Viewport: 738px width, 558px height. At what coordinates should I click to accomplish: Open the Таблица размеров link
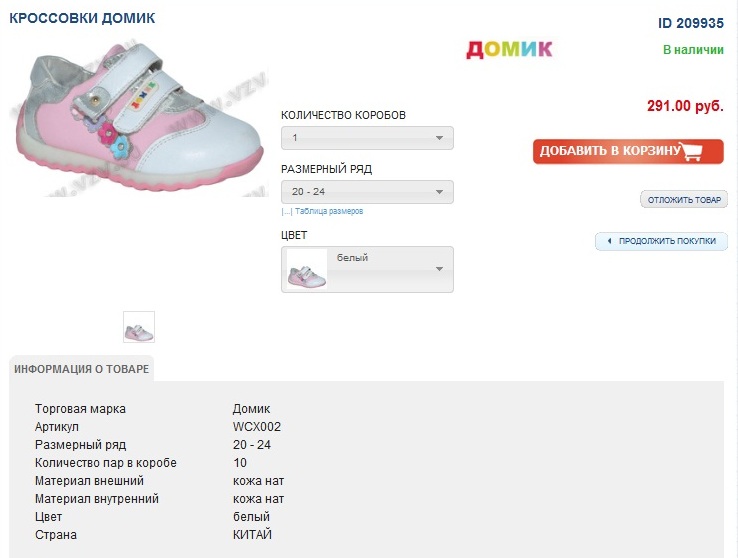[x=328, y=212]
